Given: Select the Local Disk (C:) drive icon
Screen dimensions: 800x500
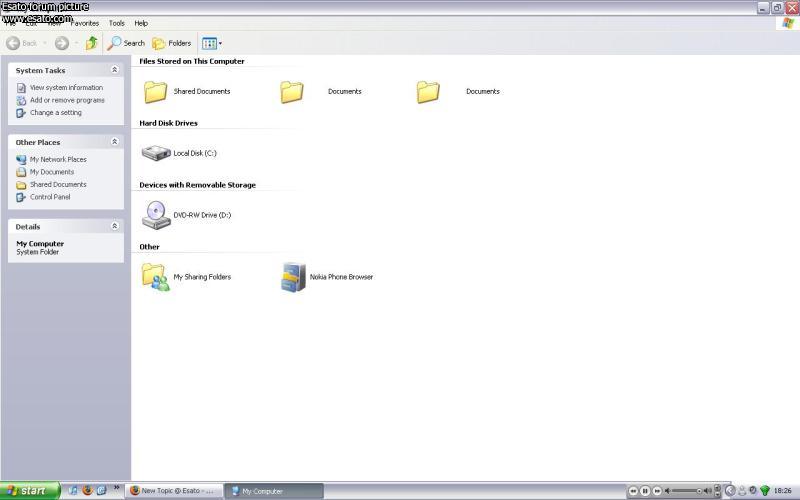Looking at the screenshot, I should [x=156, y=153].
